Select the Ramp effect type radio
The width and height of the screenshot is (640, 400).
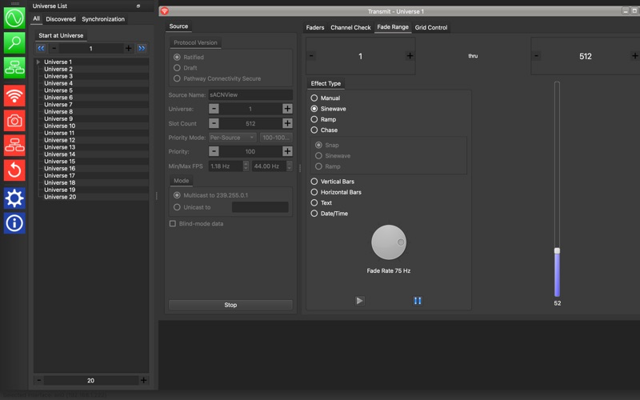tap(314, 120)
